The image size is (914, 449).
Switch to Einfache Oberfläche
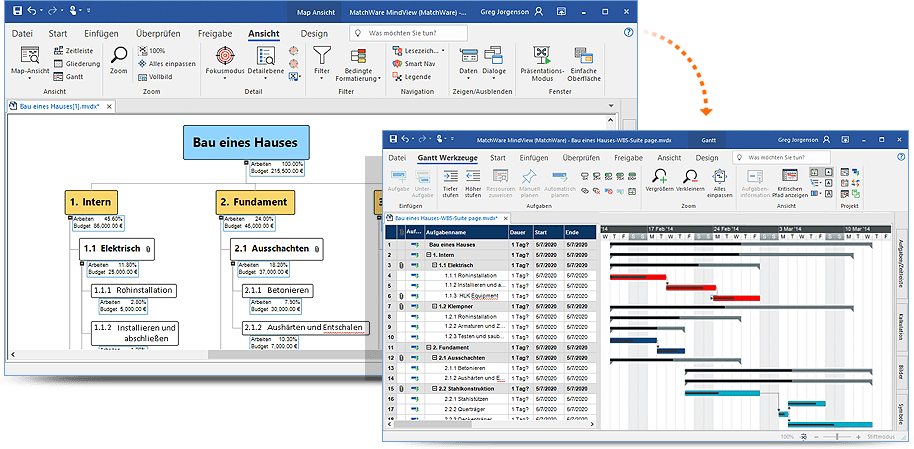click(x=584, y=64)
